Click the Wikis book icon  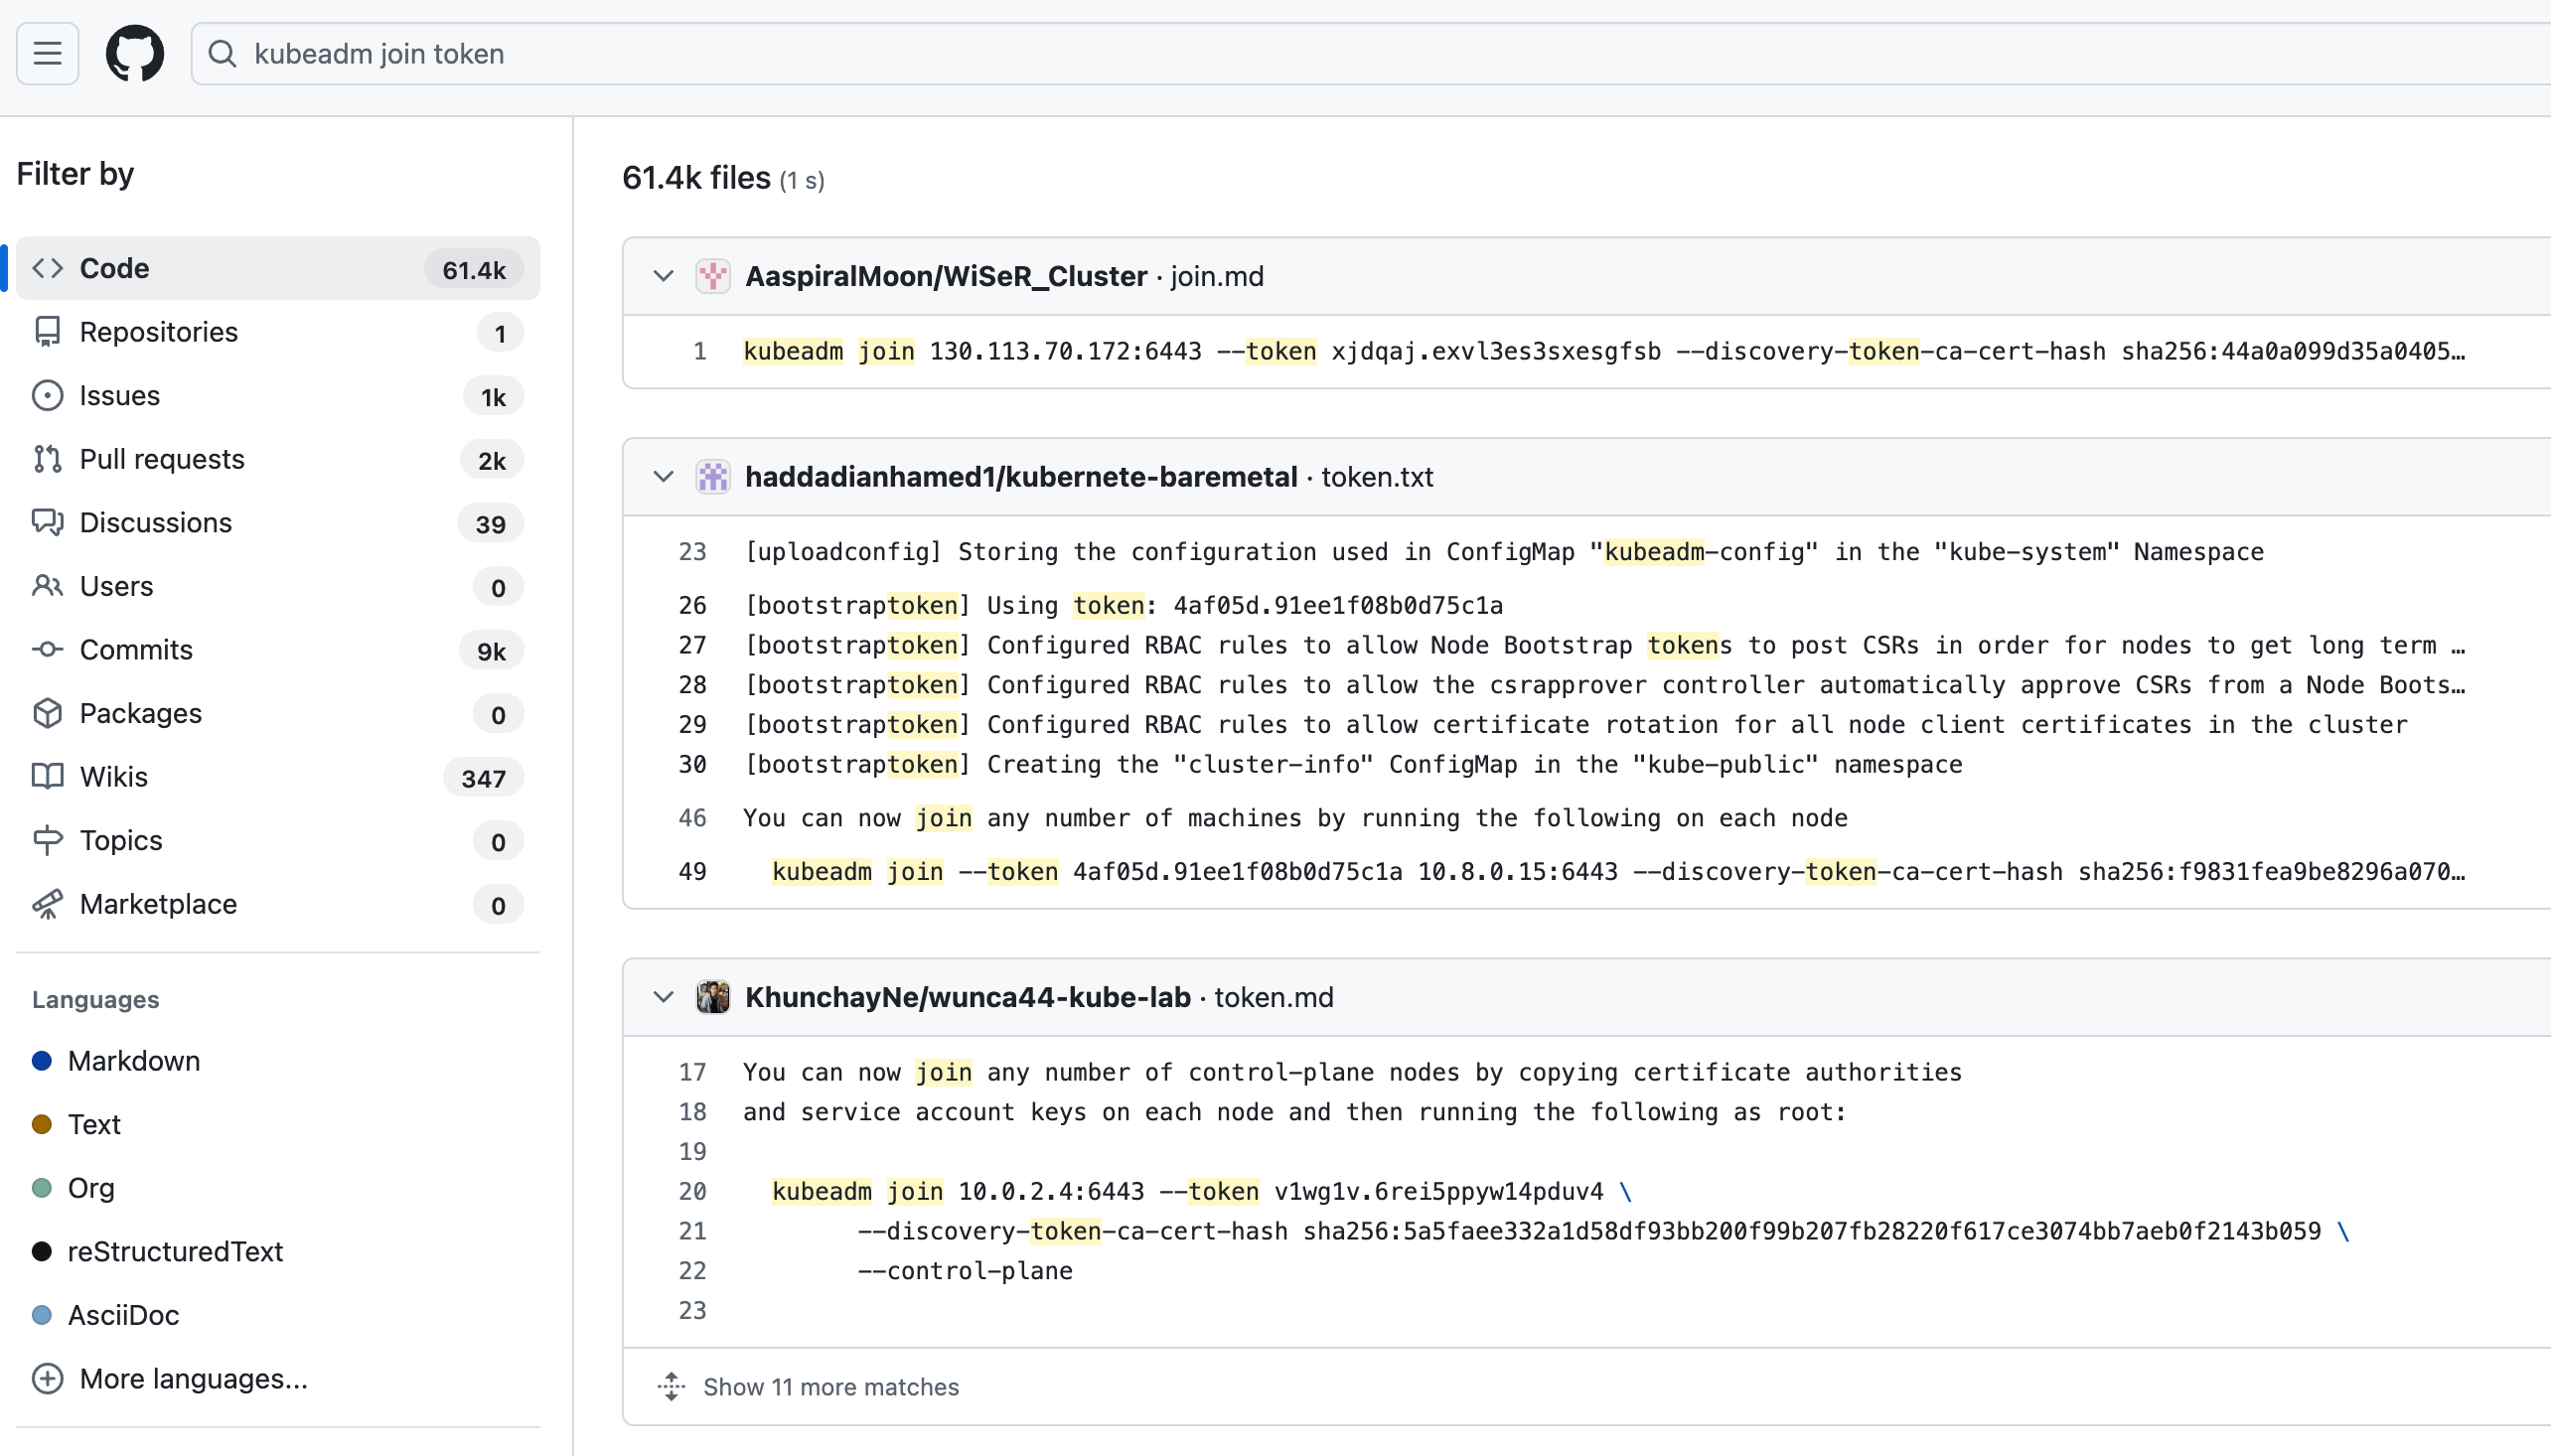47,777
